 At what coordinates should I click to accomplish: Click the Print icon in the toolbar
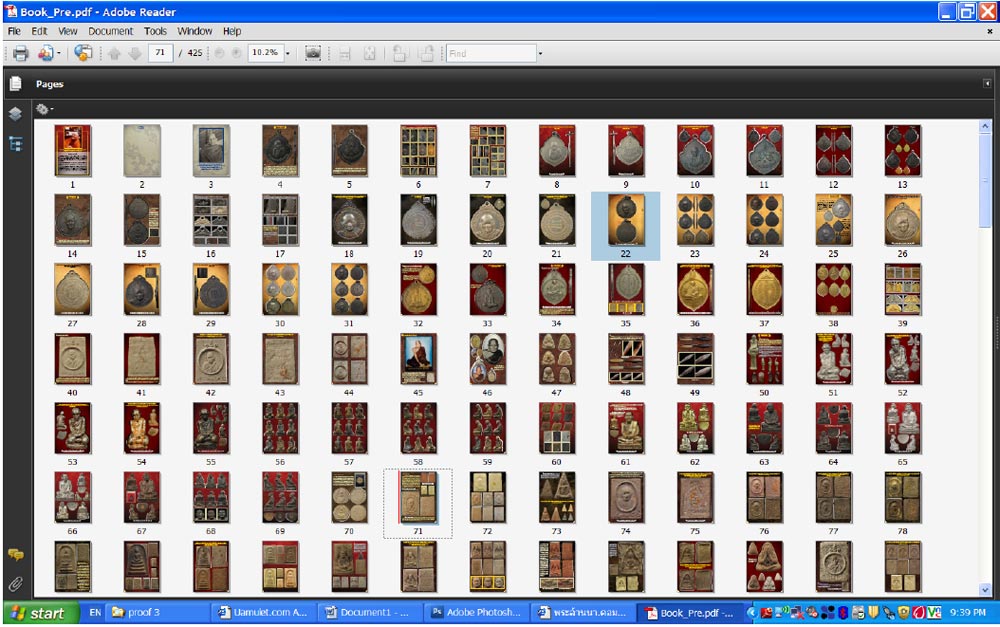[x=19, y=53]
